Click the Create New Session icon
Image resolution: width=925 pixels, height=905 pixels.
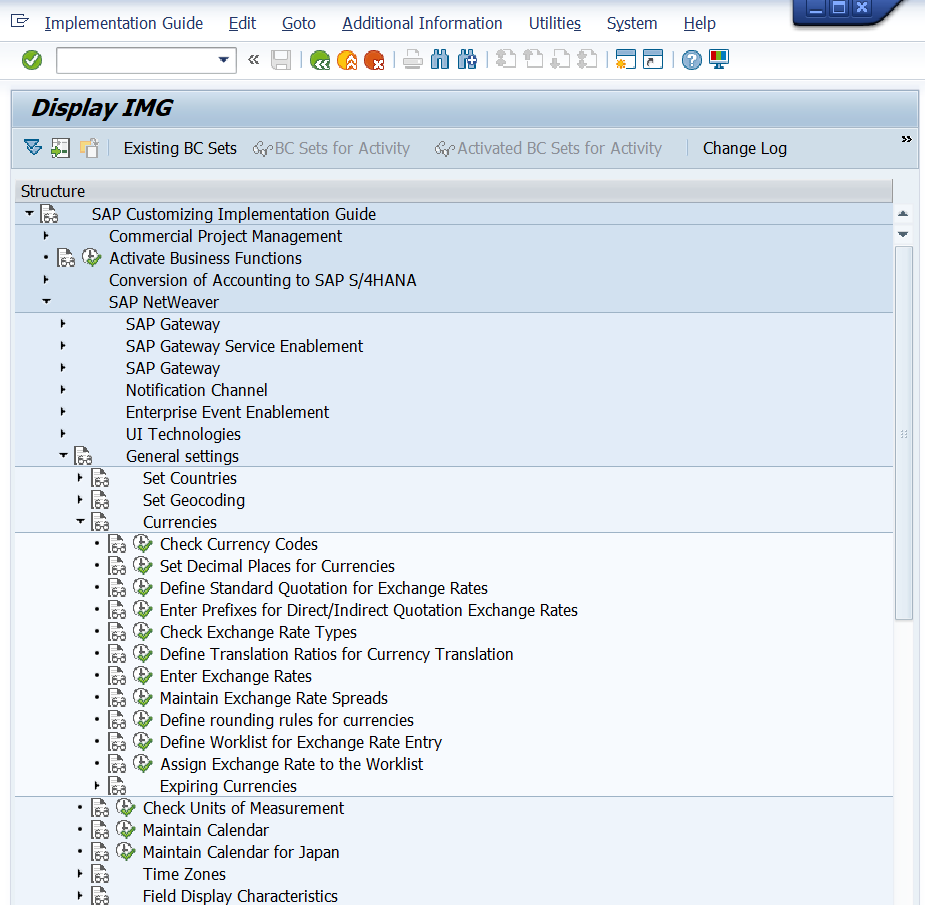point(625,60)
